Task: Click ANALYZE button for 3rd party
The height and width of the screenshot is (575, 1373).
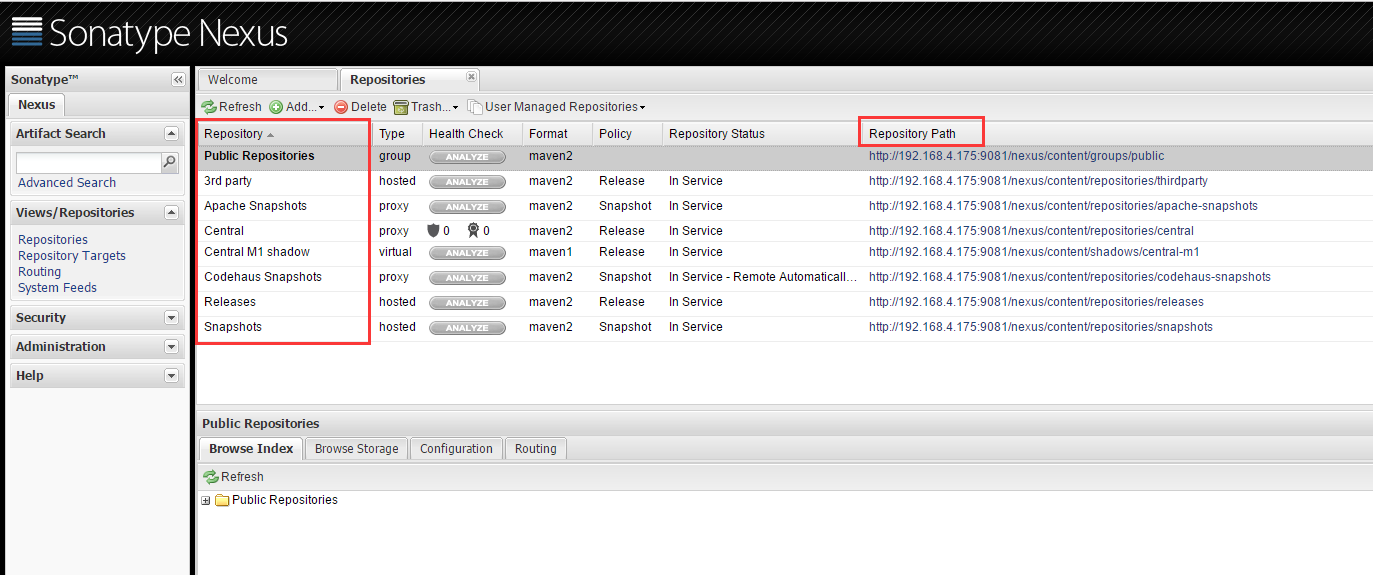Action: [467, 182]
